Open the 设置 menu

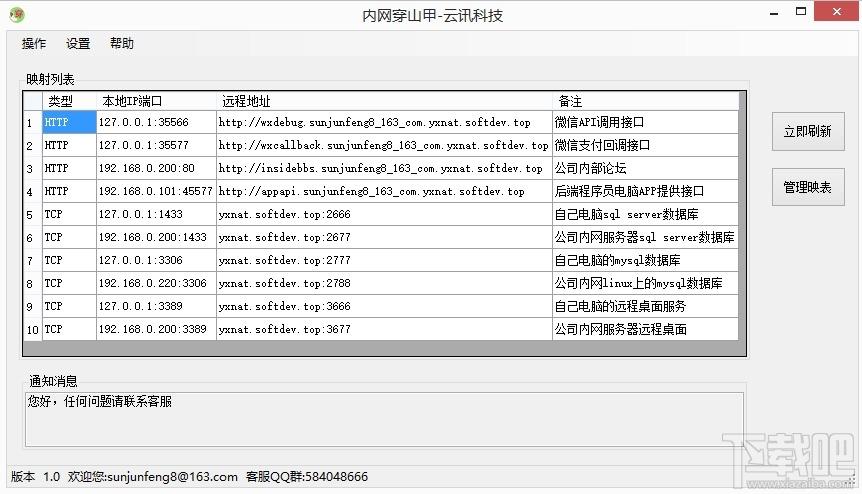point(78,43)
